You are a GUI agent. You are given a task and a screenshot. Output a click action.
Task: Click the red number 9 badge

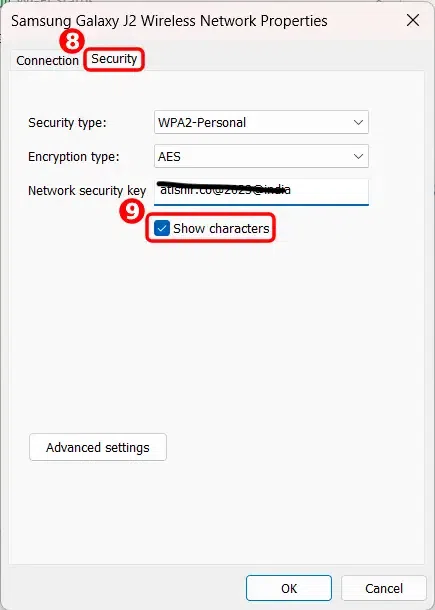132,211
